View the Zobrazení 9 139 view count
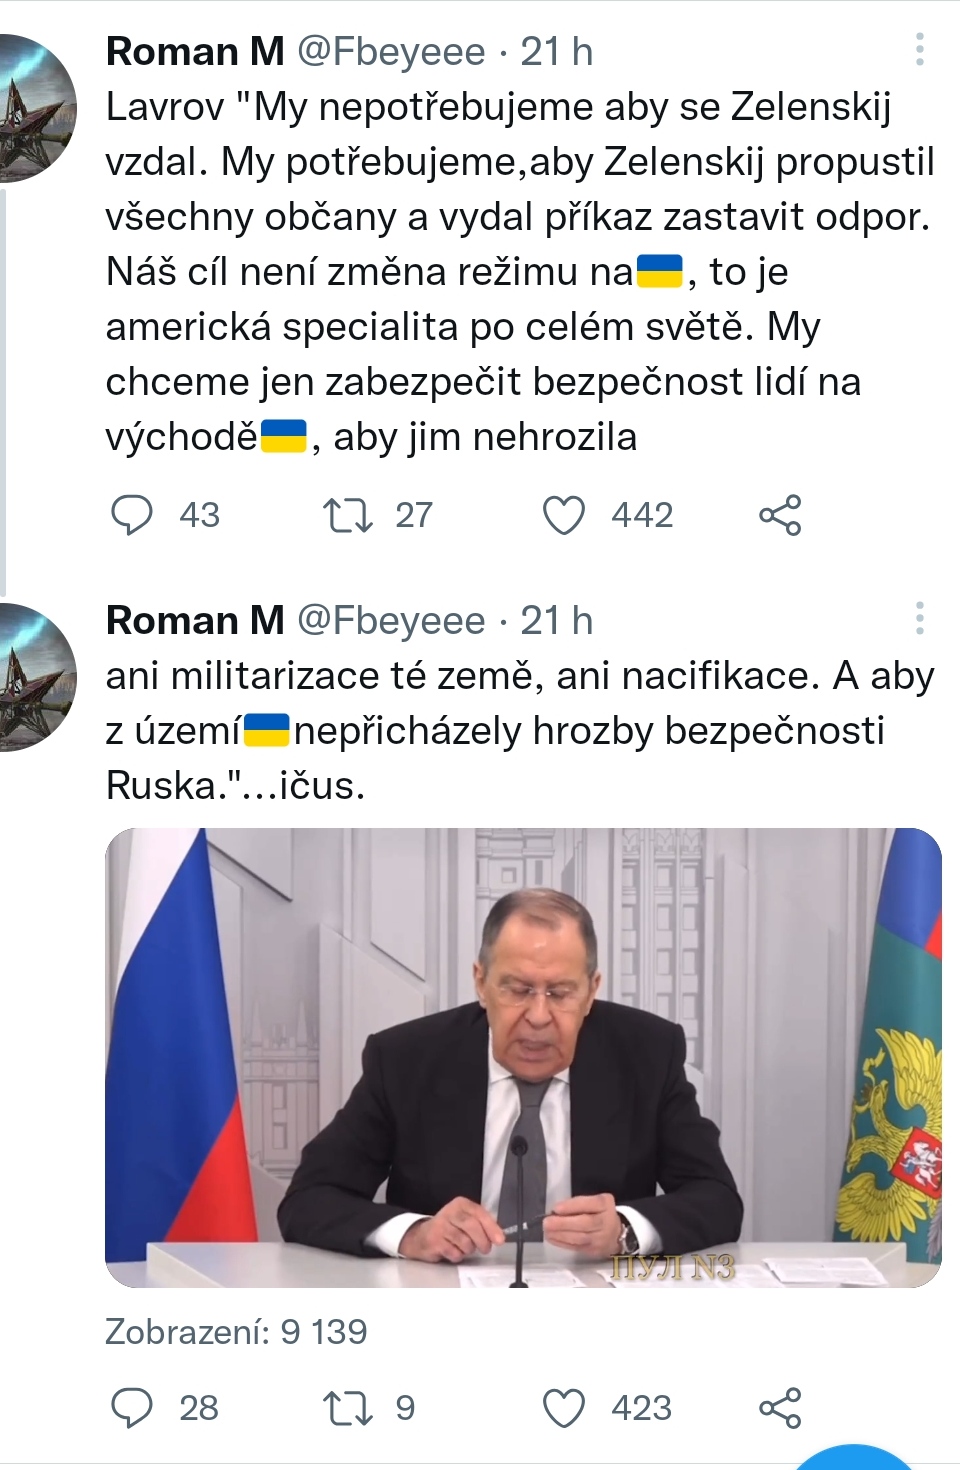 (236, 1332)
